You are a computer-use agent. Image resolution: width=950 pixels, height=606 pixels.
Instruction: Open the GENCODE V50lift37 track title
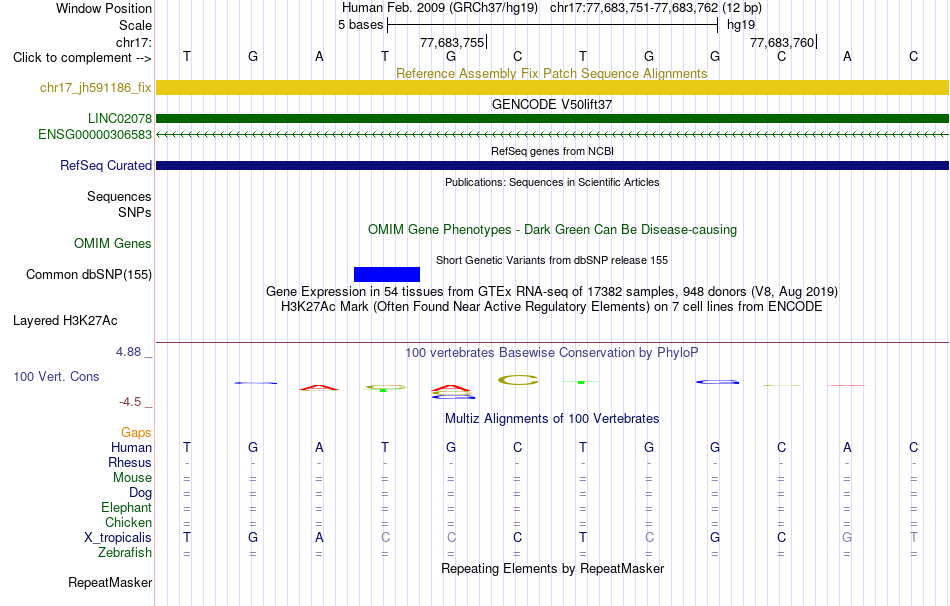(x=552, y=104)
